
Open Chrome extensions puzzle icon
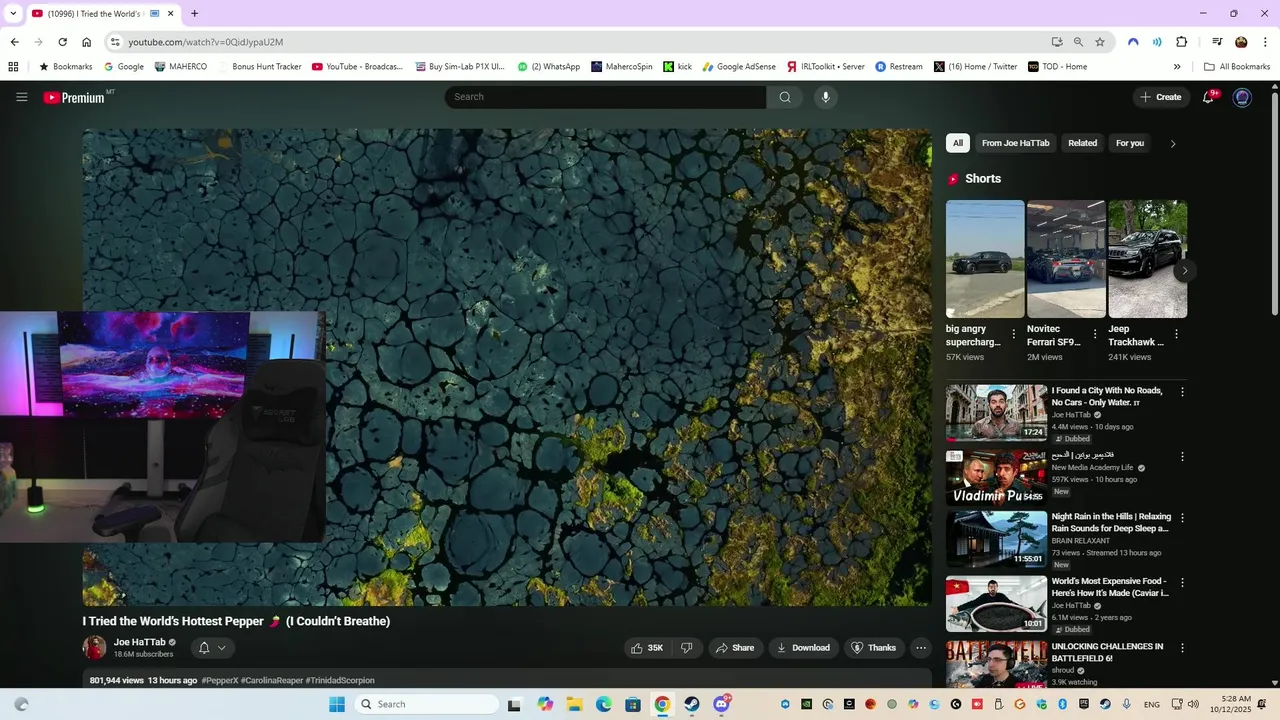coord(1181,42)
